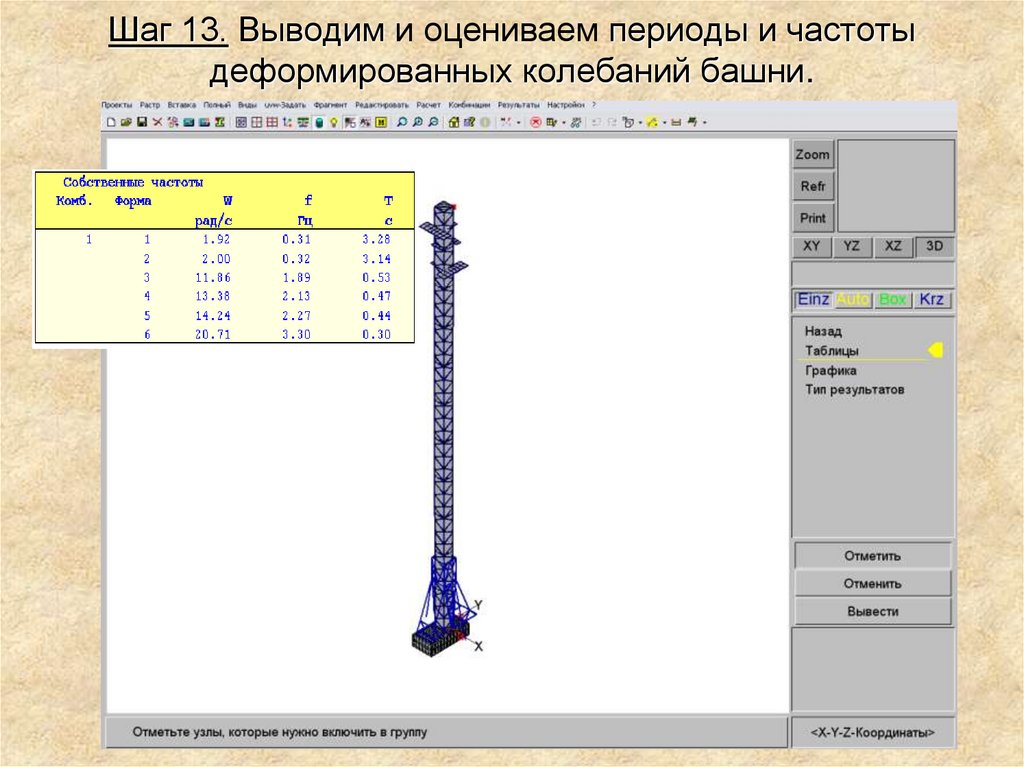Screen dimensions: 1024x767
Task: Click frequency value 20.71 in table
Action: coord(213,335)
